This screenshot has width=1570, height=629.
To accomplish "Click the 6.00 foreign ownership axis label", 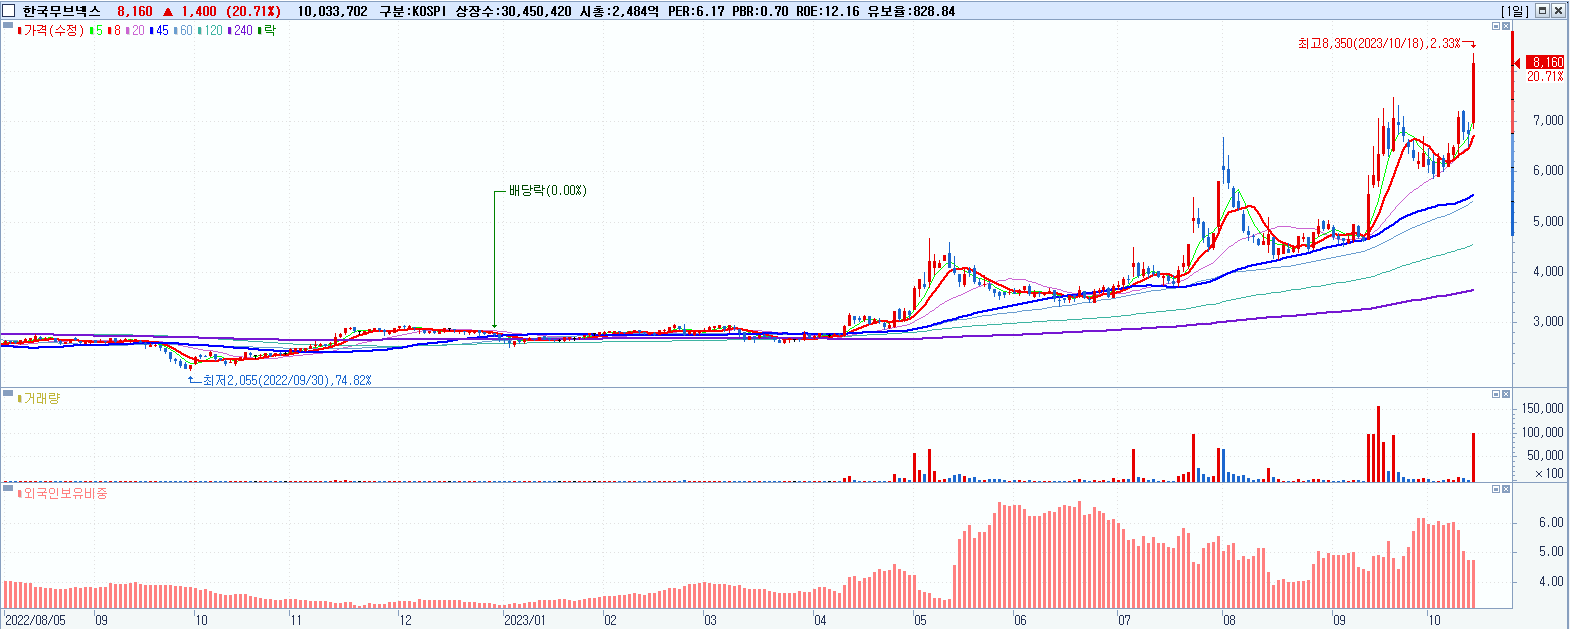I will pos(1551,522).
